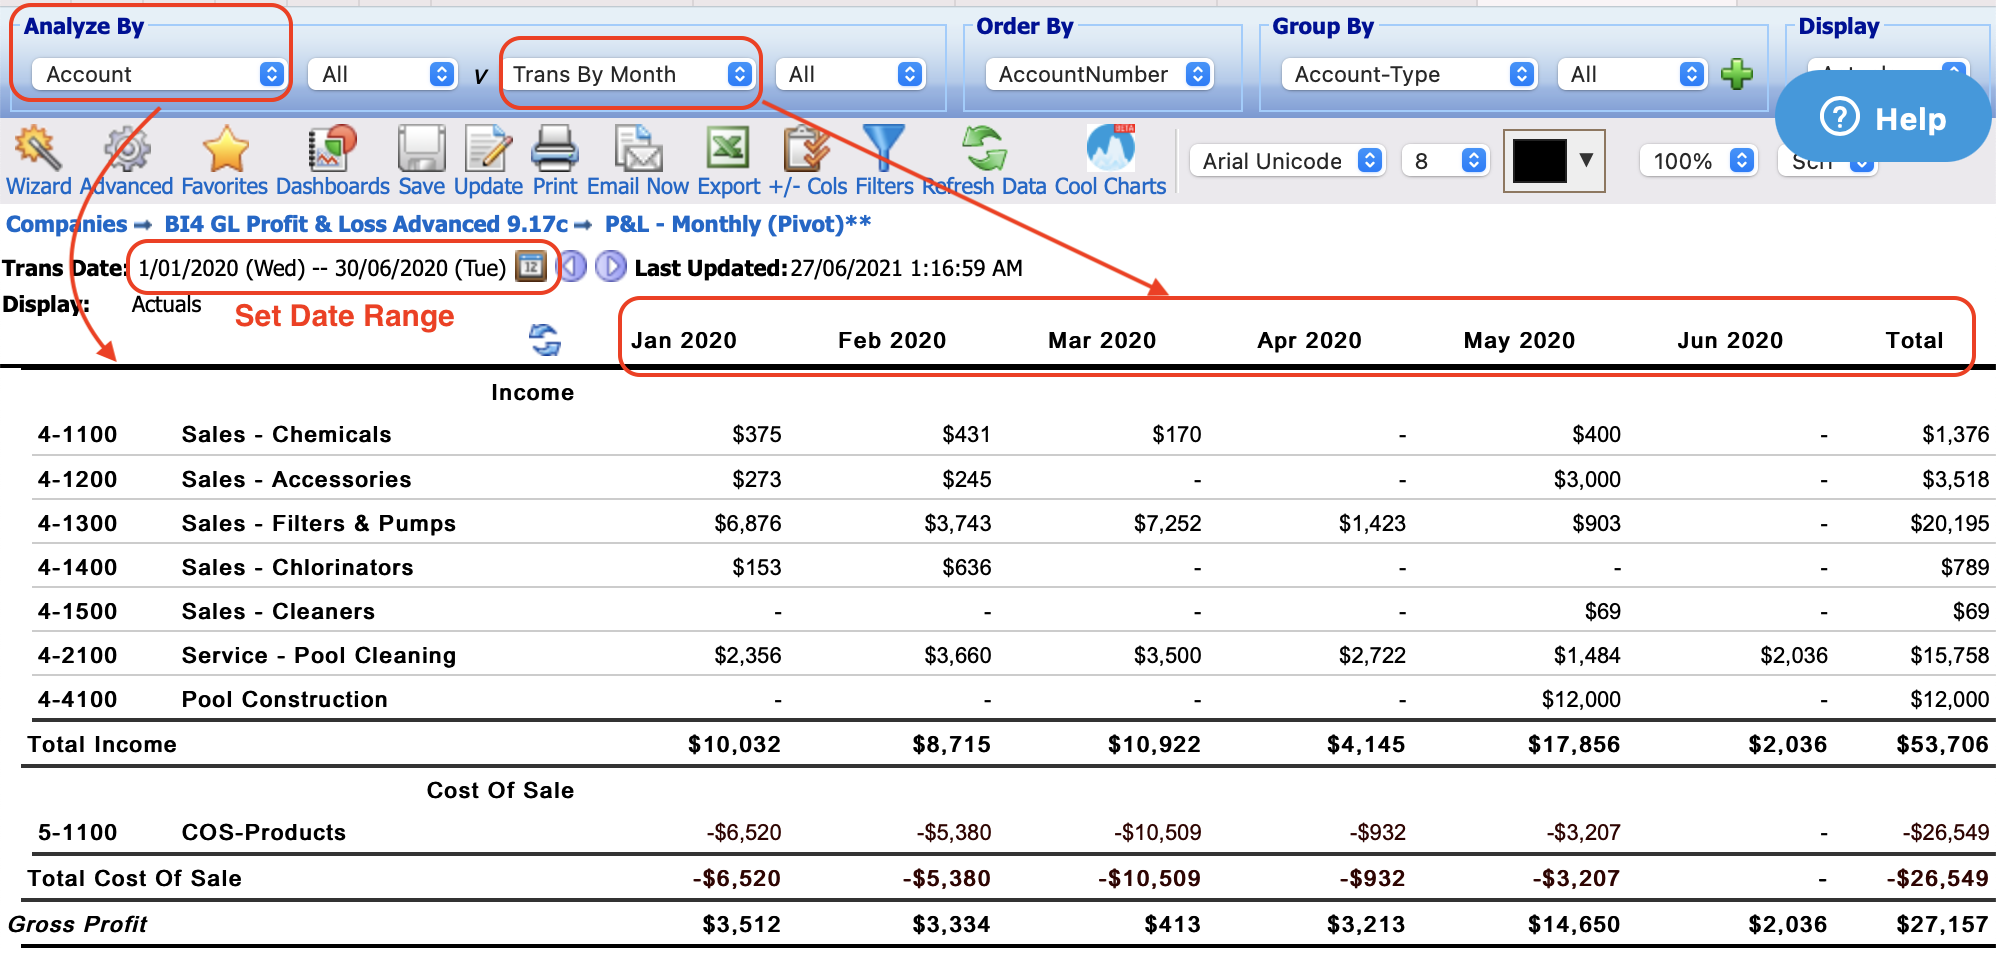Select the Sales - Accessories row
This screenshot has width=1996, height=954.
(x=1012, y=479)
